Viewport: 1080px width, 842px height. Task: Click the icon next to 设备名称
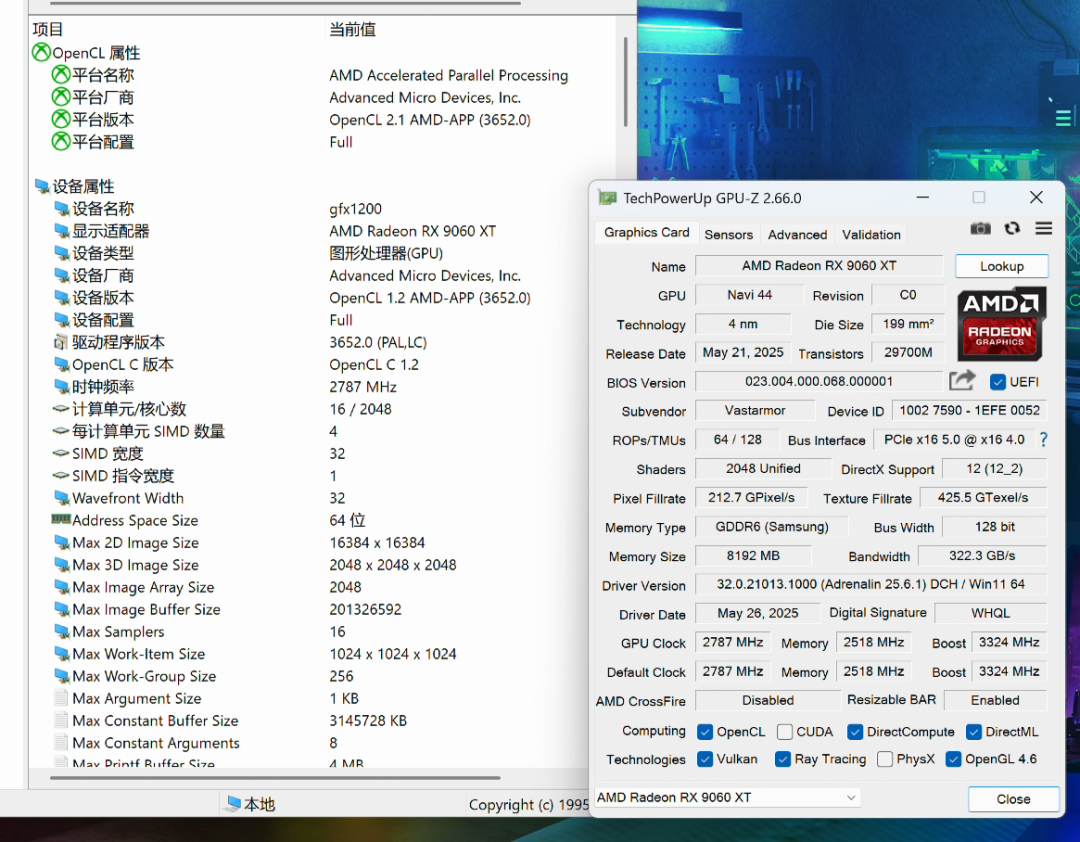click(x=62, y=208)
